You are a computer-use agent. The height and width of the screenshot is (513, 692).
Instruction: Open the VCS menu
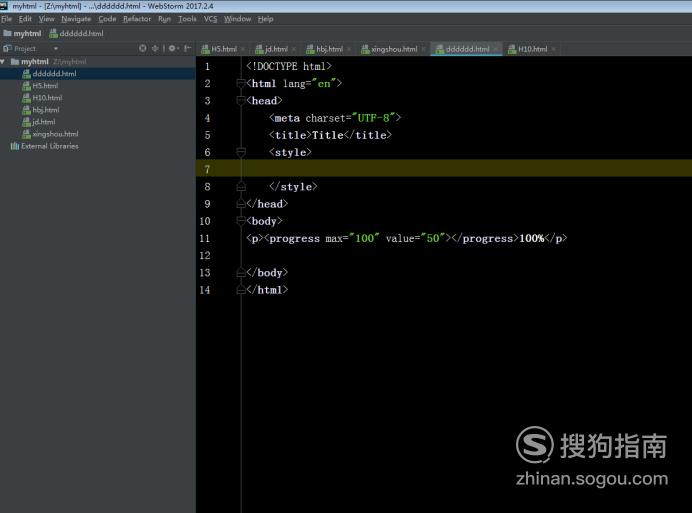211,19
